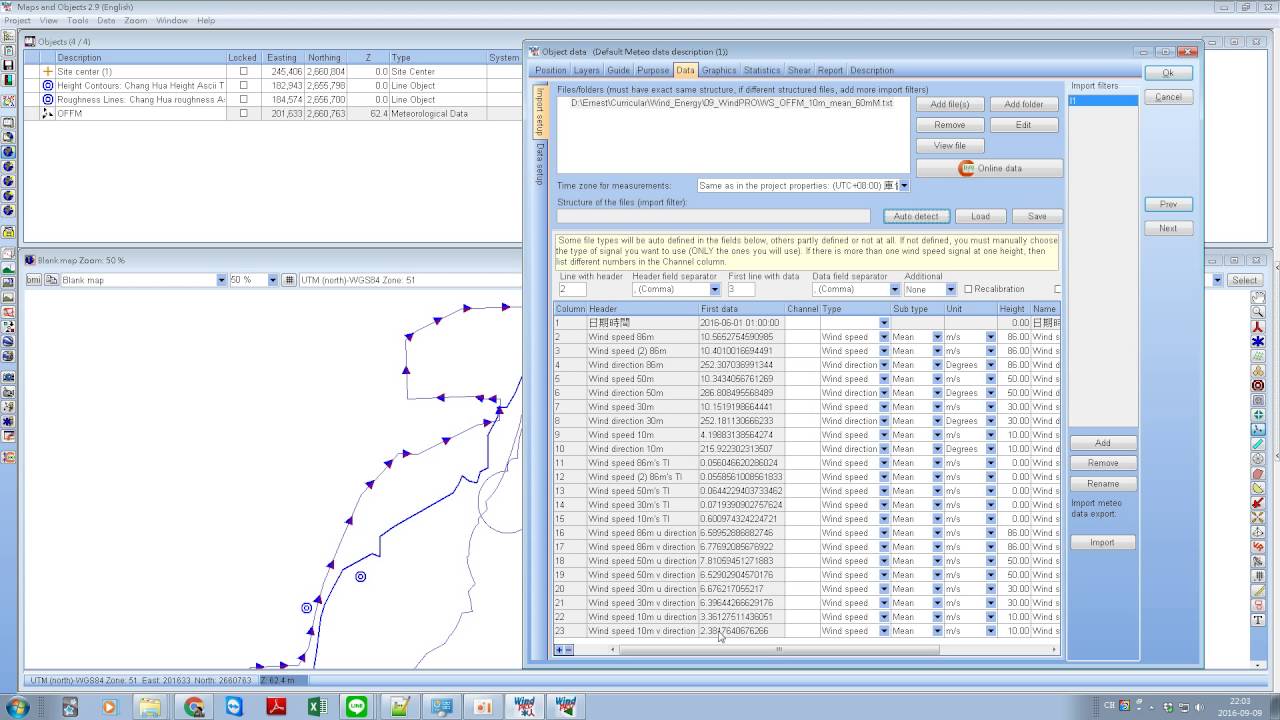Switch to the Statistics tab
This screenshot has width=1280, height=720.
click(x=761, y=70)
